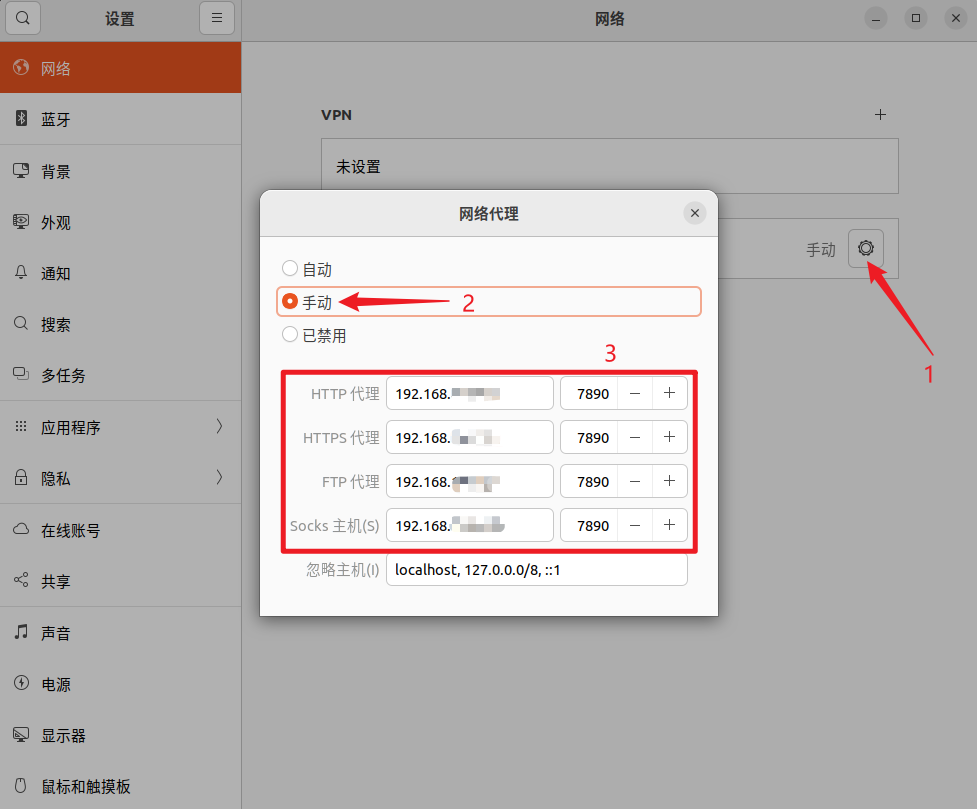Select the 手动 proxy radio button
The width and height of the screenshot is (977, 809).
click(290, 301)
